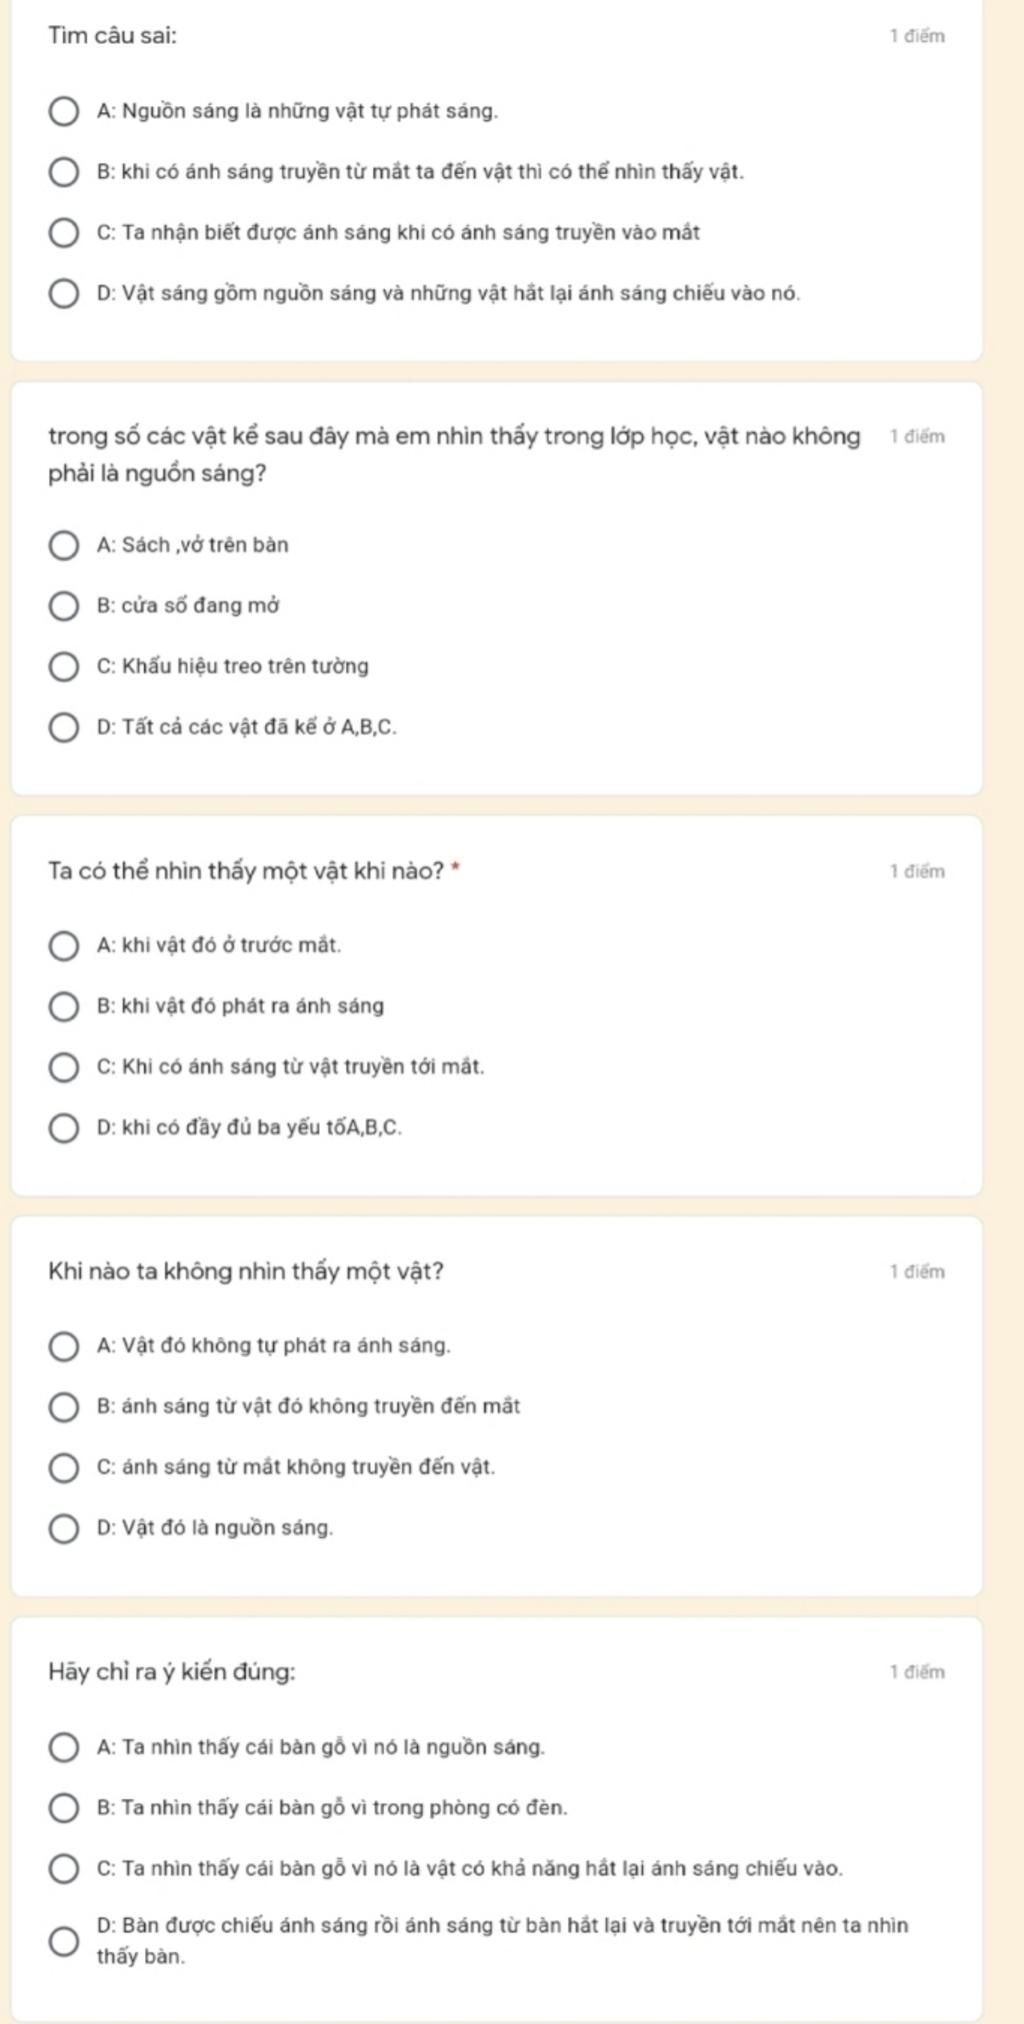Select C: Khi có ánh sáng từ vật truyền tới mắt
The width and height of the screenshot is (1024, 2024).
[64, 1067]
